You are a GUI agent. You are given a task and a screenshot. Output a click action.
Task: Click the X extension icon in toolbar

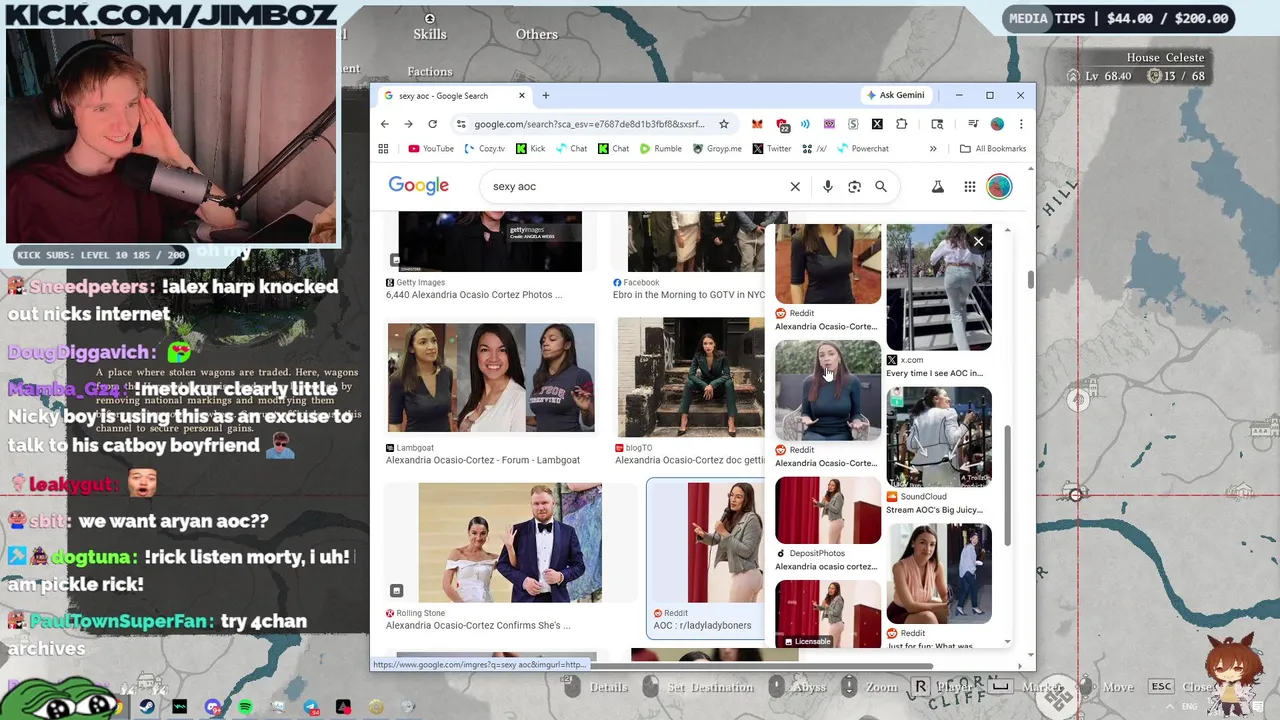pyautogui.click(x=877, y=124)
